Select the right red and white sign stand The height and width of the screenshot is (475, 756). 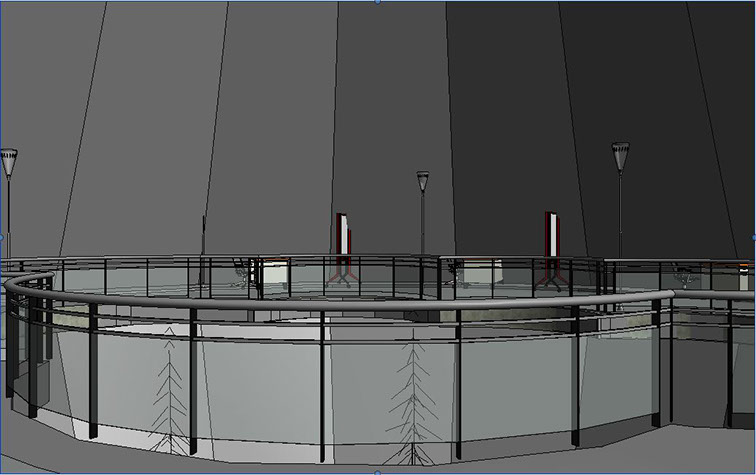[x=551, y=238]
